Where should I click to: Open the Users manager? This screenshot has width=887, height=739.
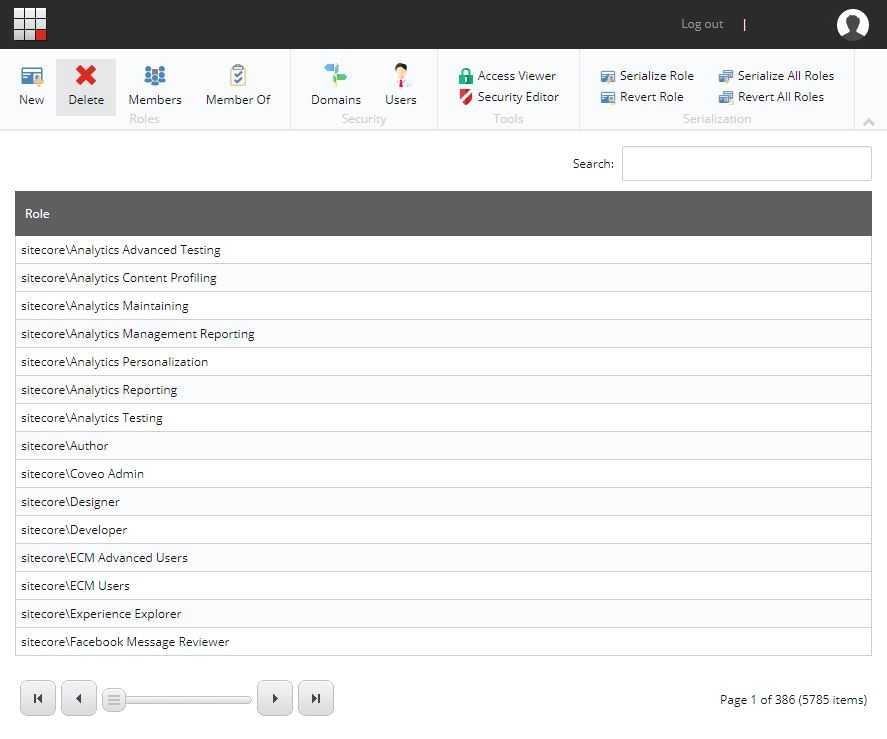(x=401, y=85)
